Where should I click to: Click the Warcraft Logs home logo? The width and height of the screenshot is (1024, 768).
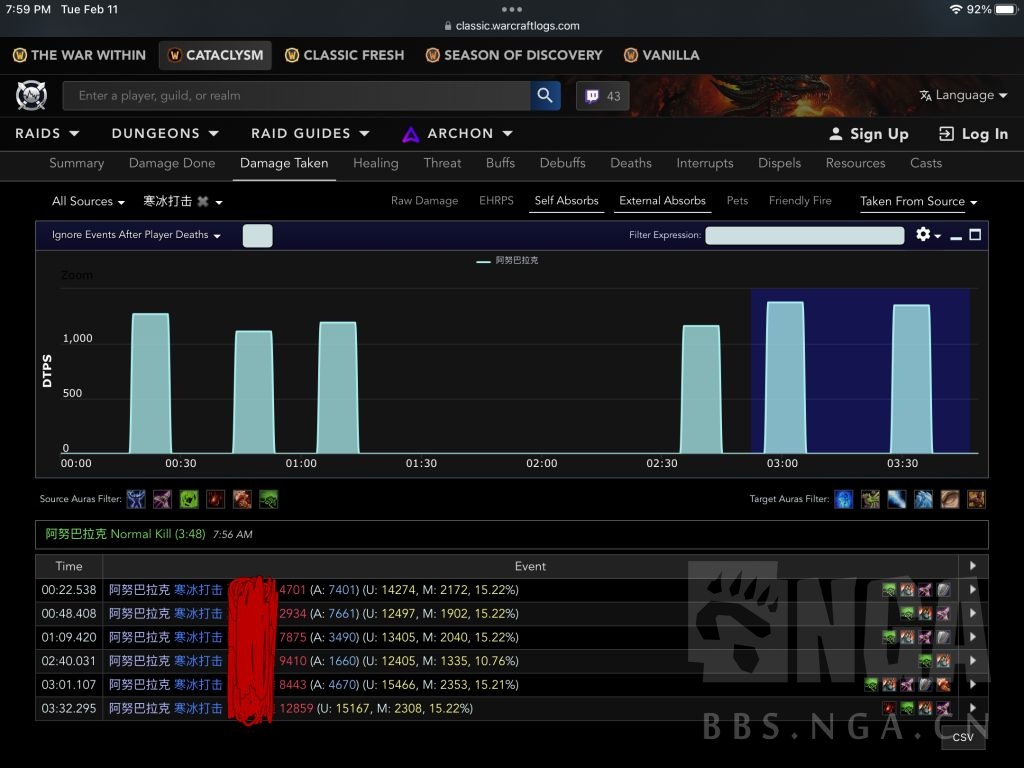tap(31, 96)
